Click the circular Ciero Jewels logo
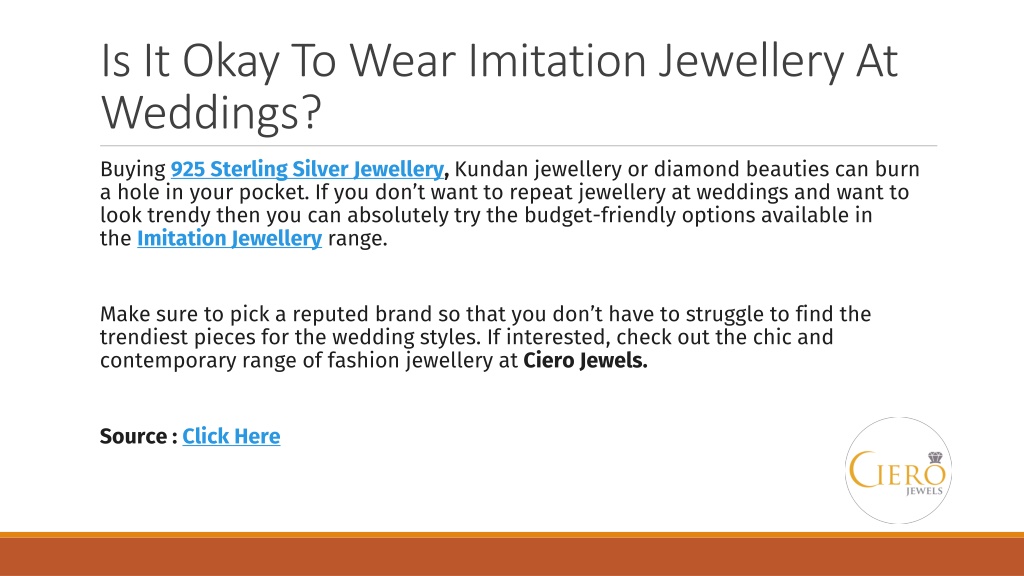 click(x=899, y=470)
